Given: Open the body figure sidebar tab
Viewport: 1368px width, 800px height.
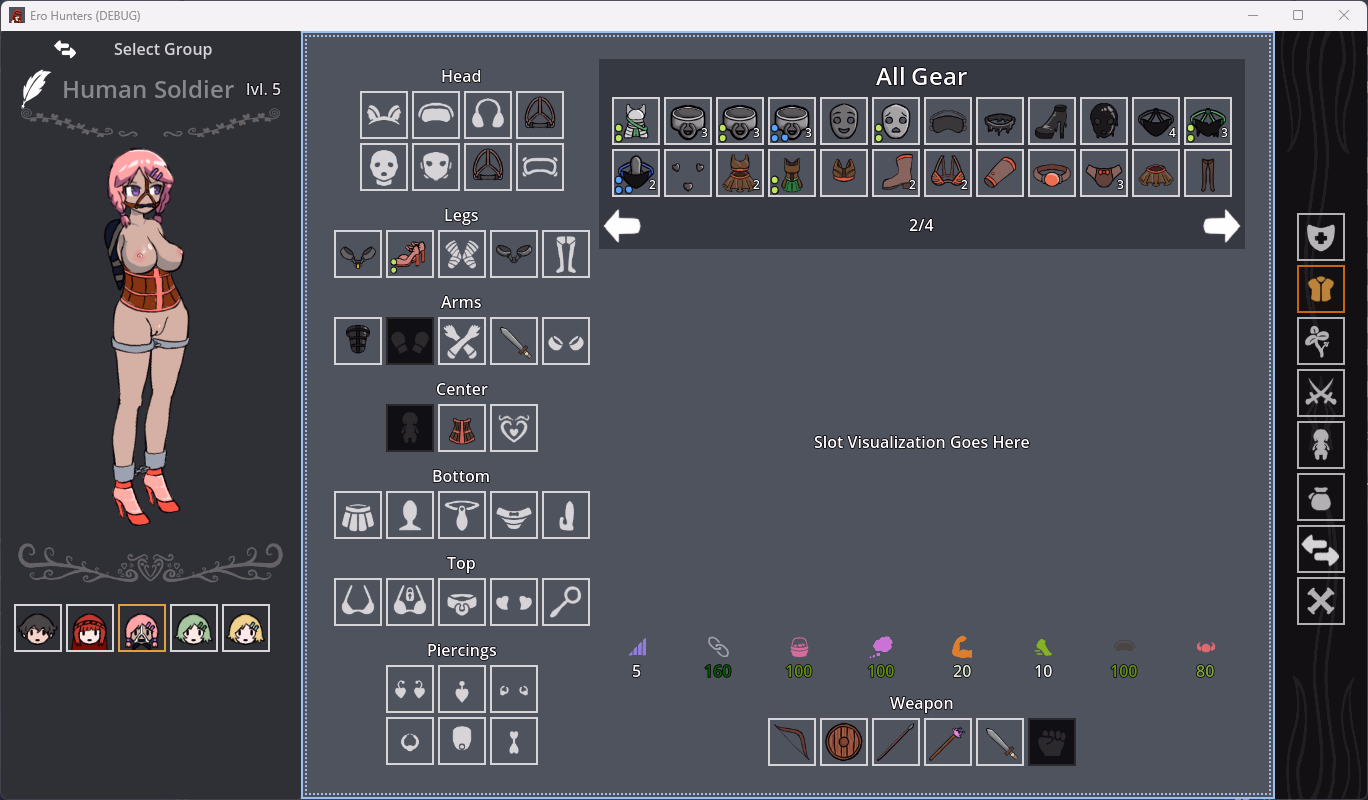Looking at the screenshot, I should coord(1321,445).
